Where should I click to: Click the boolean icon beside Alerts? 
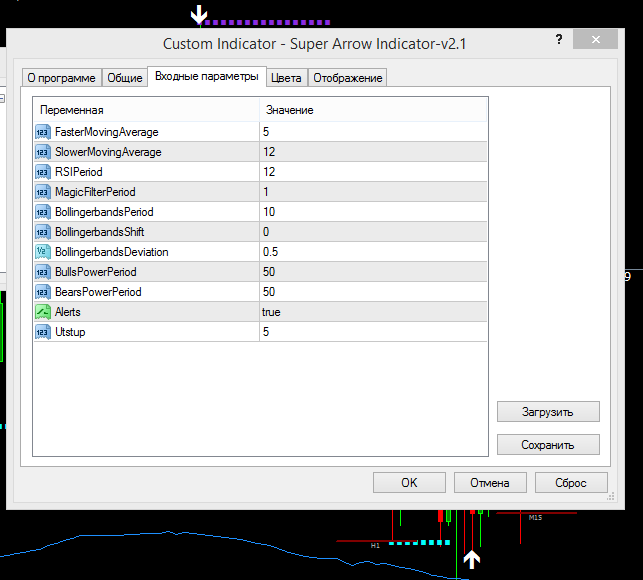(x=43, y=312)
